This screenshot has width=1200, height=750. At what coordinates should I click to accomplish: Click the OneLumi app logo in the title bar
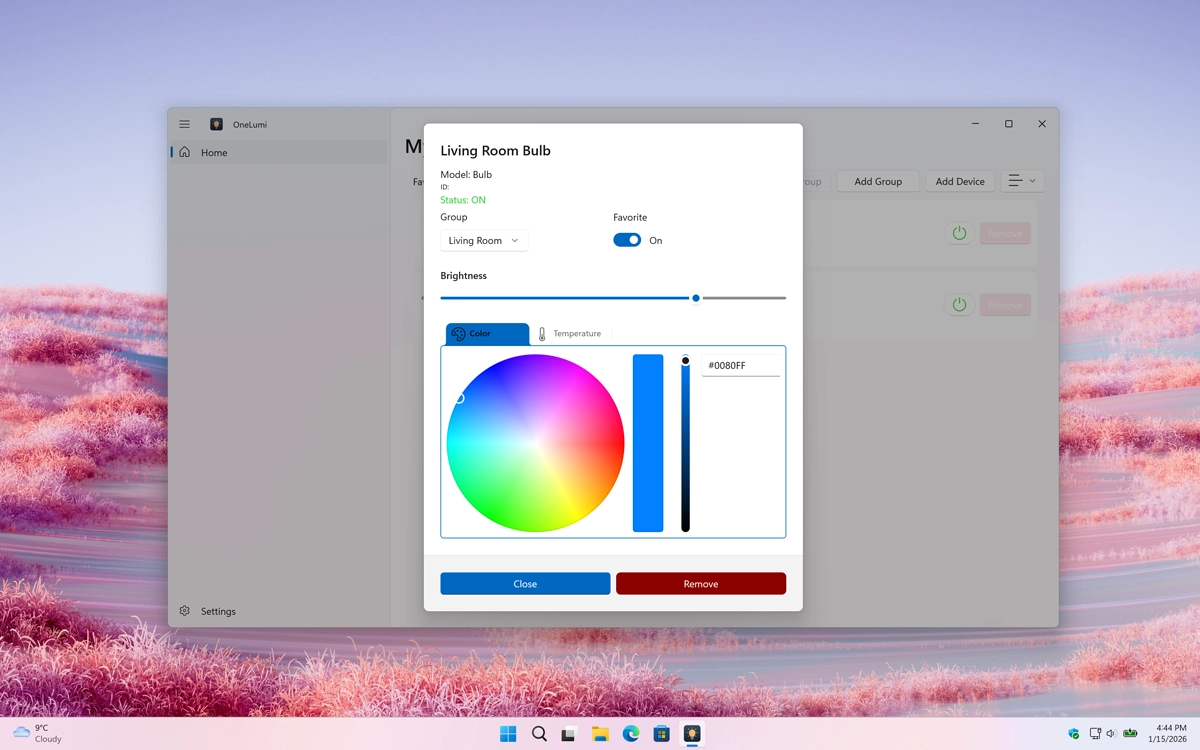pyautogui.click(x=217, y=124)
